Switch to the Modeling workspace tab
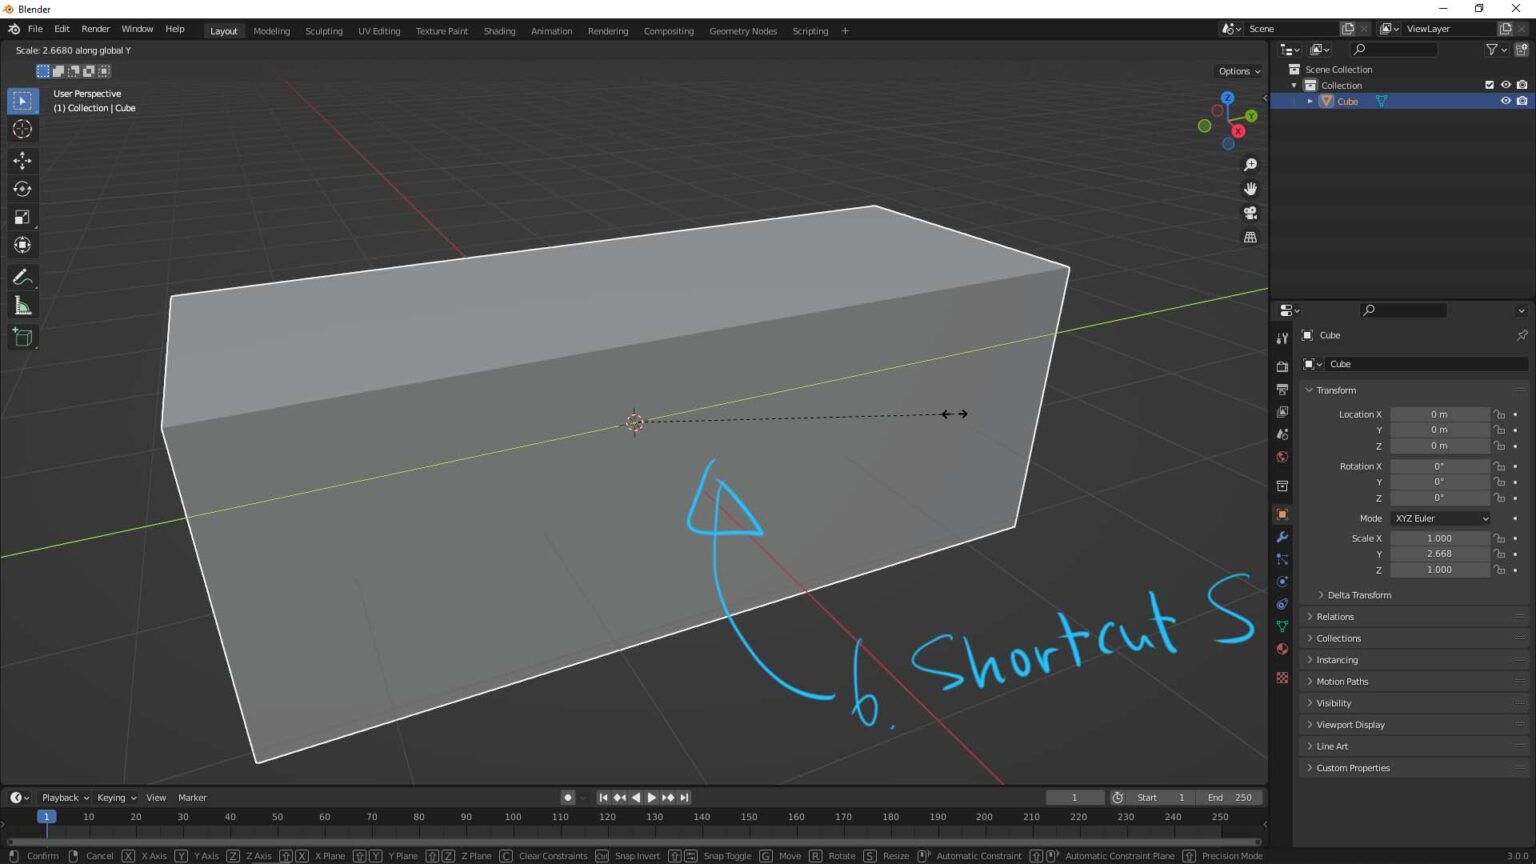 click(x=271, y=31)
